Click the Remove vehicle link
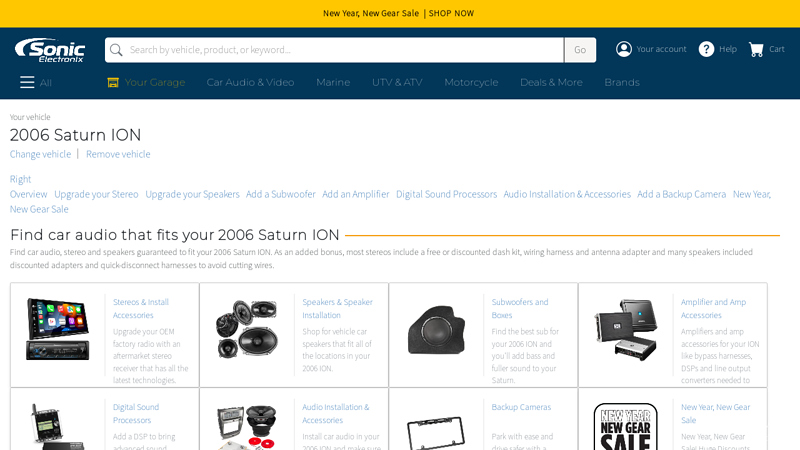Viewport: 800px width, 450px height. pyautogui.click(x=118, y=154)
